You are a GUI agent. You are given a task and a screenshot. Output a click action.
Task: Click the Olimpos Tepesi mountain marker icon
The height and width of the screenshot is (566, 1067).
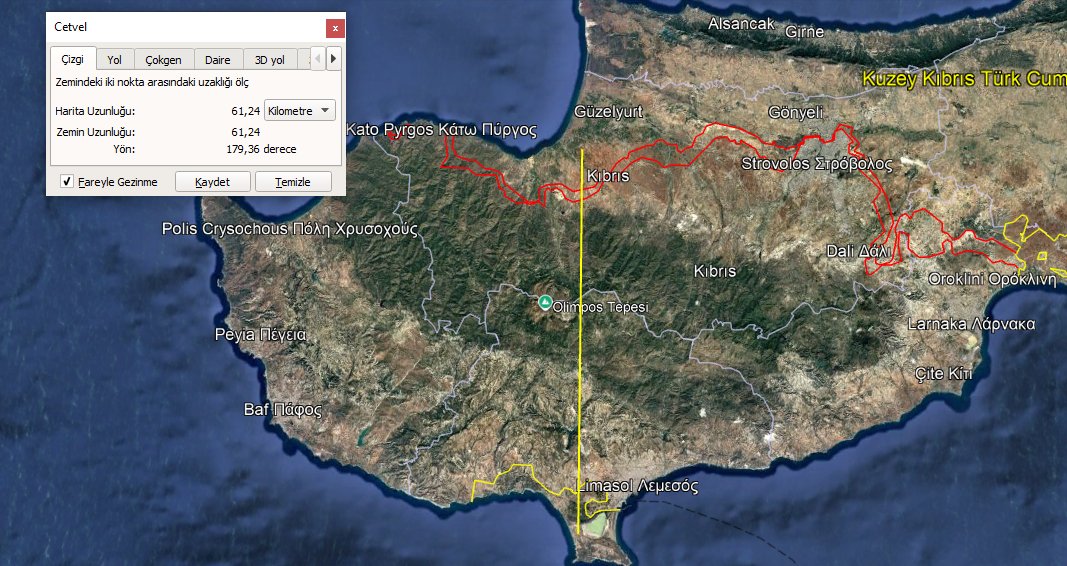click(544, 302)
